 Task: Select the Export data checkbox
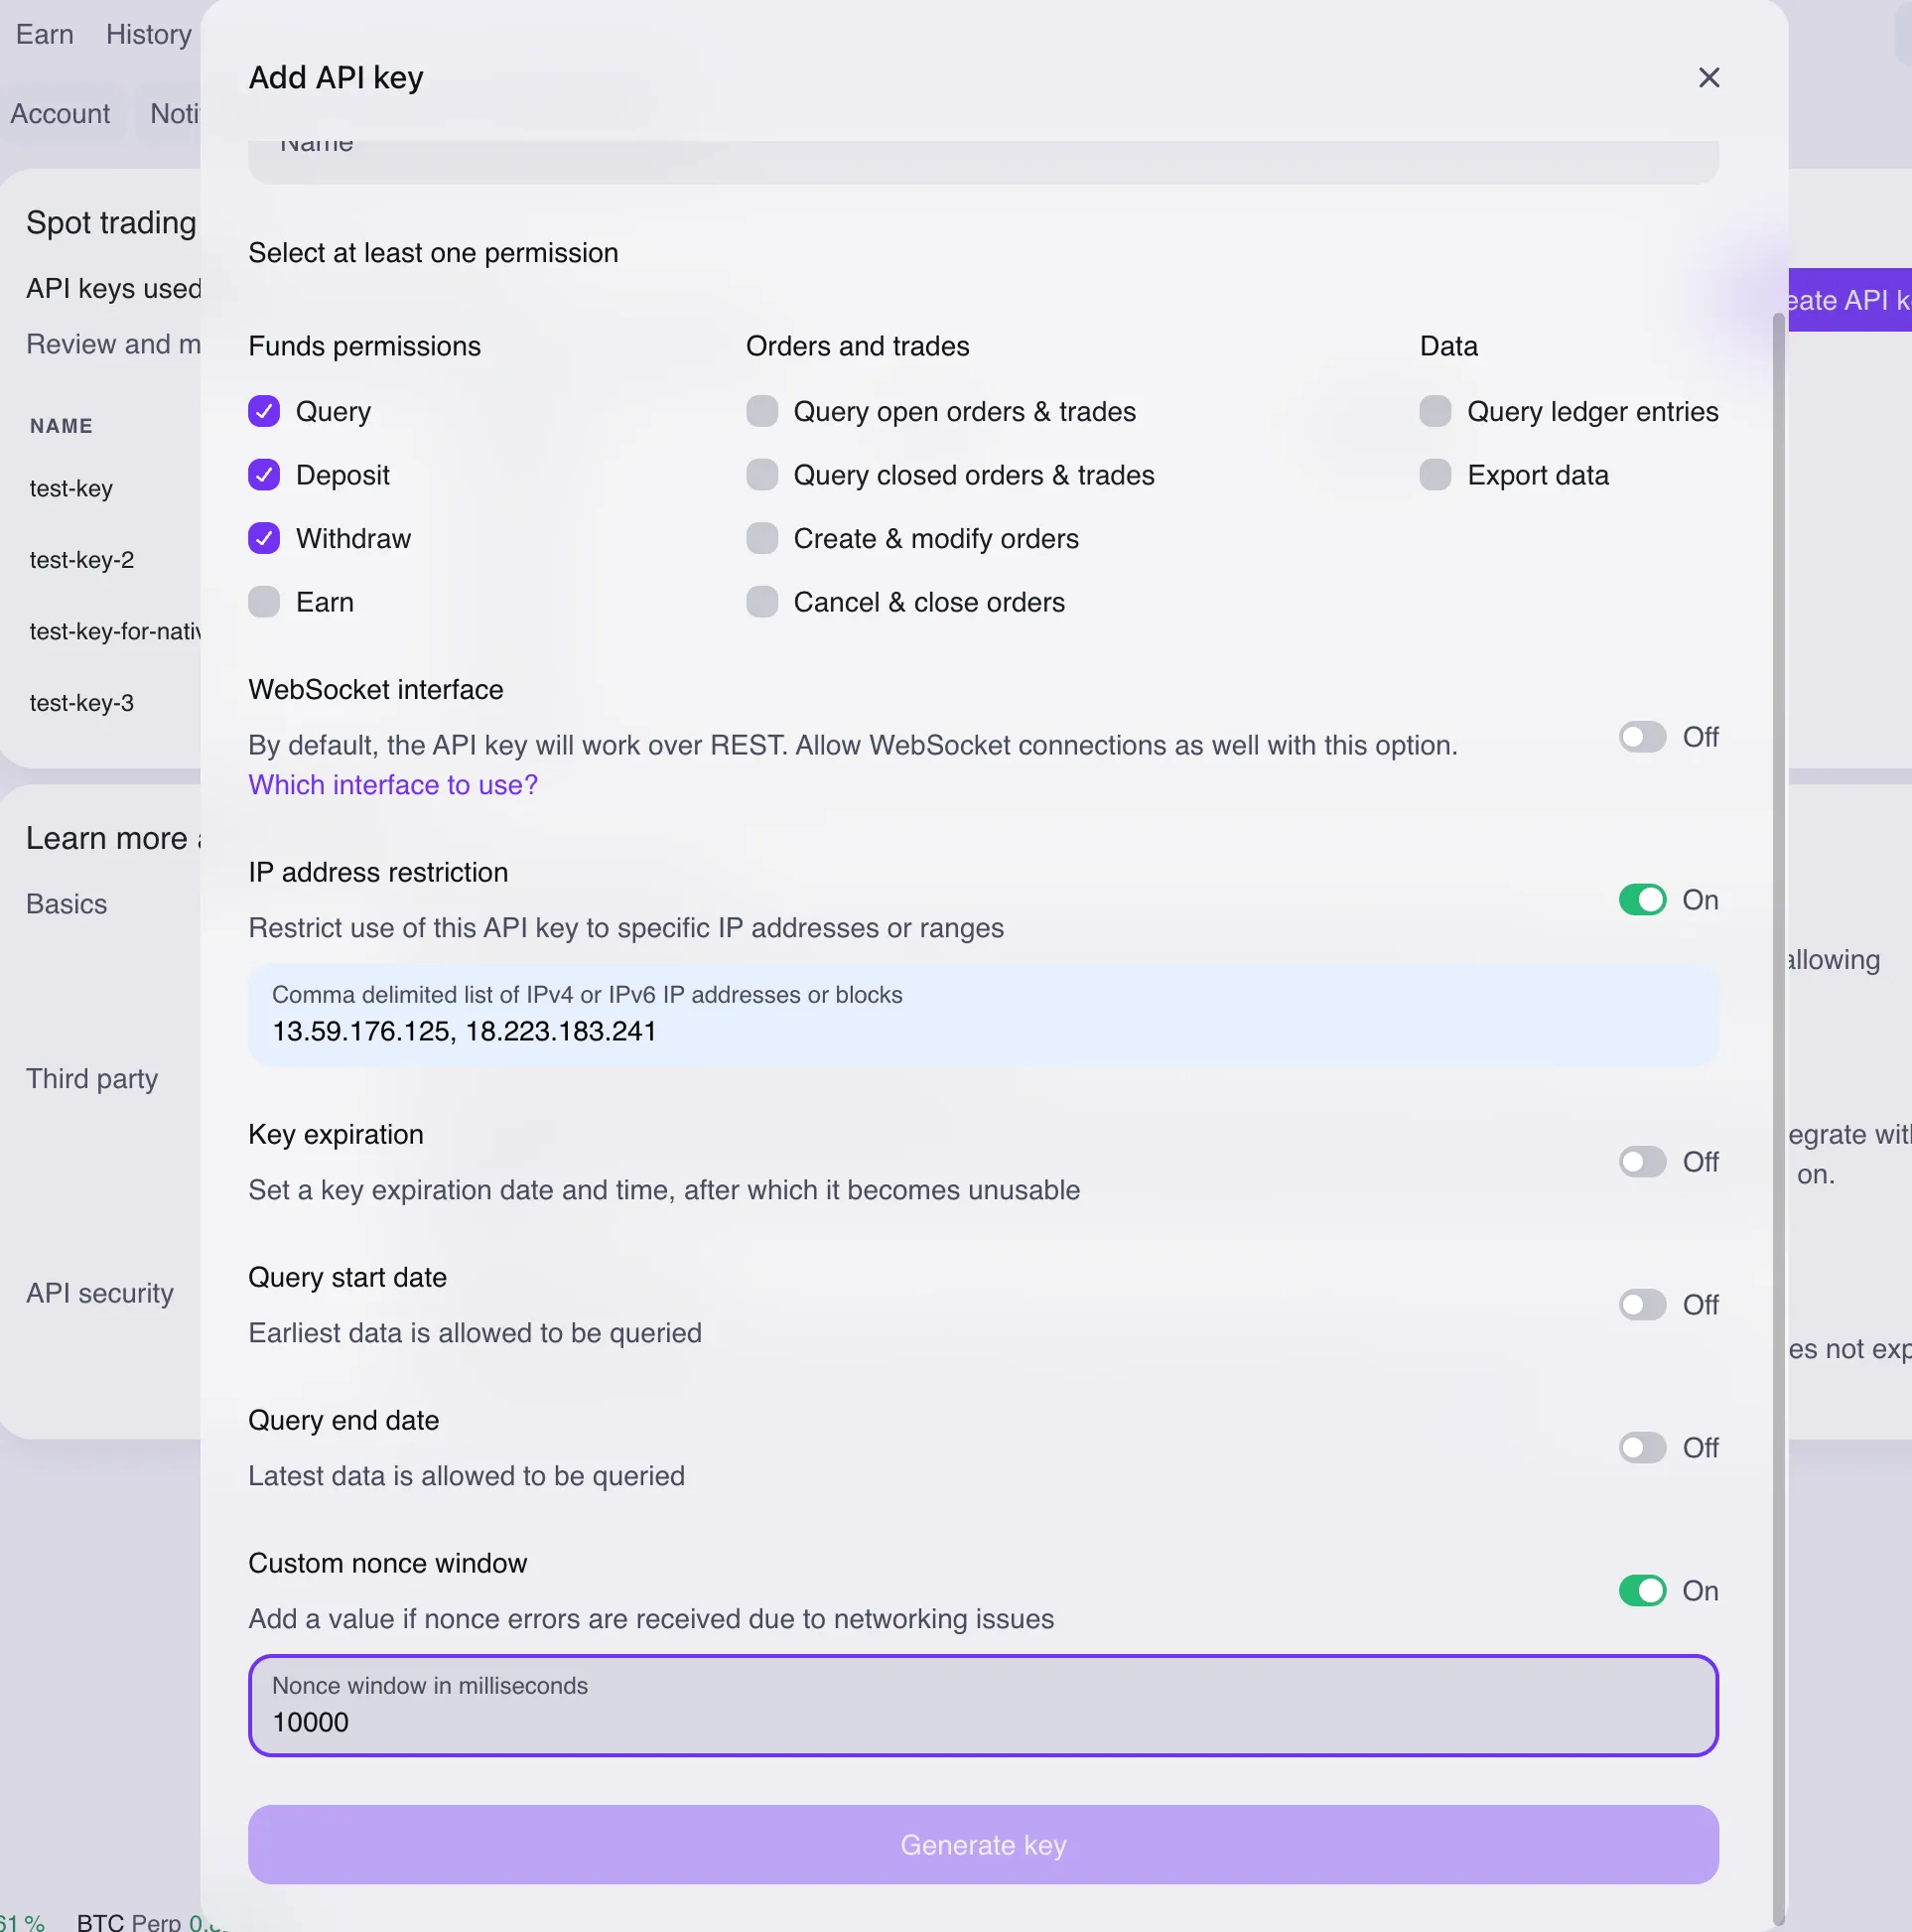pyautogui.click(x=1435, y=475)
